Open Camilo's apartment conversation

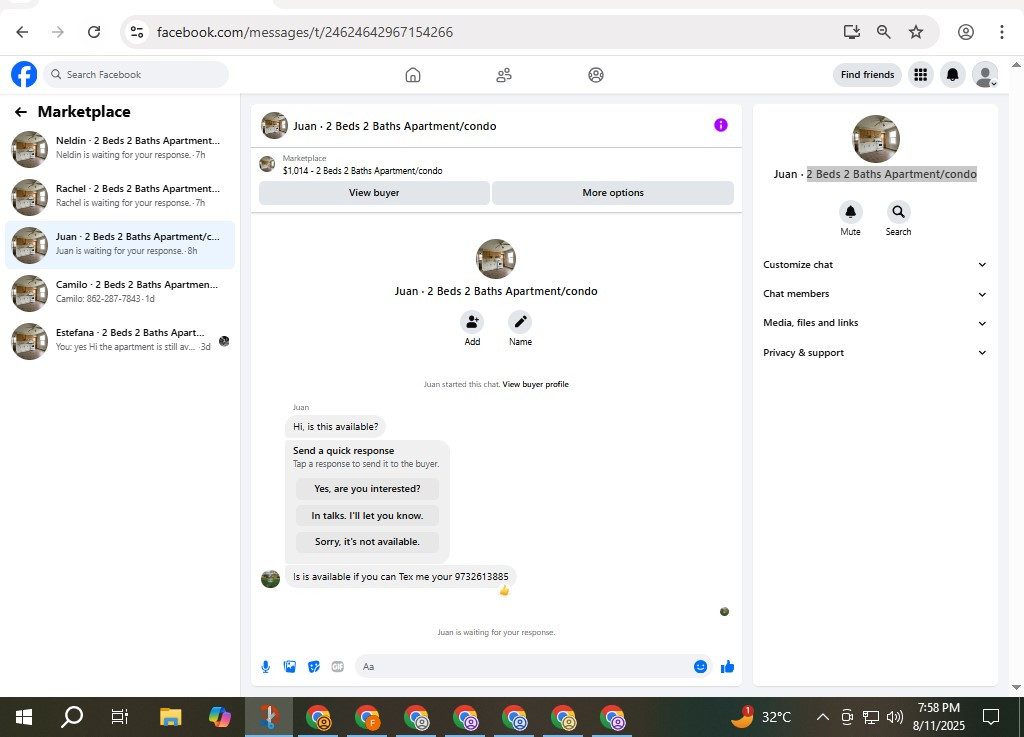(120, 292)
